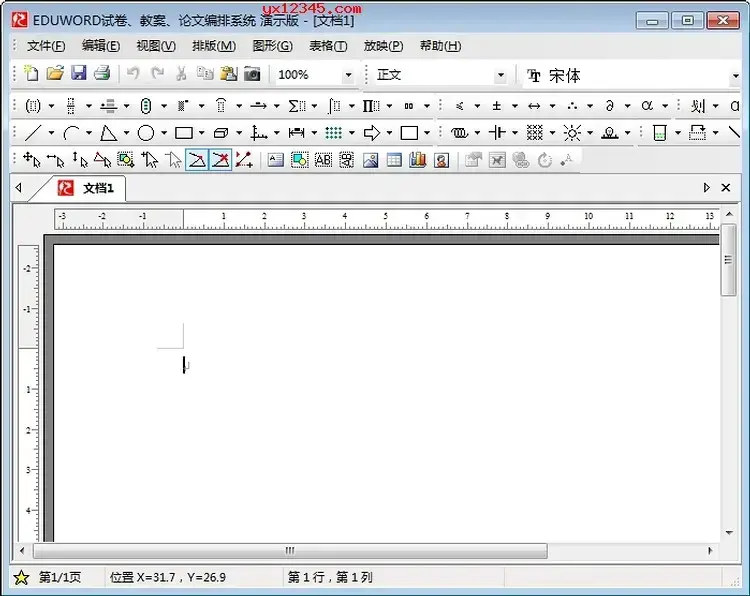Insert a picture with the image icon
Viewport: 750px width, 596px height.
tap(371, 160)
